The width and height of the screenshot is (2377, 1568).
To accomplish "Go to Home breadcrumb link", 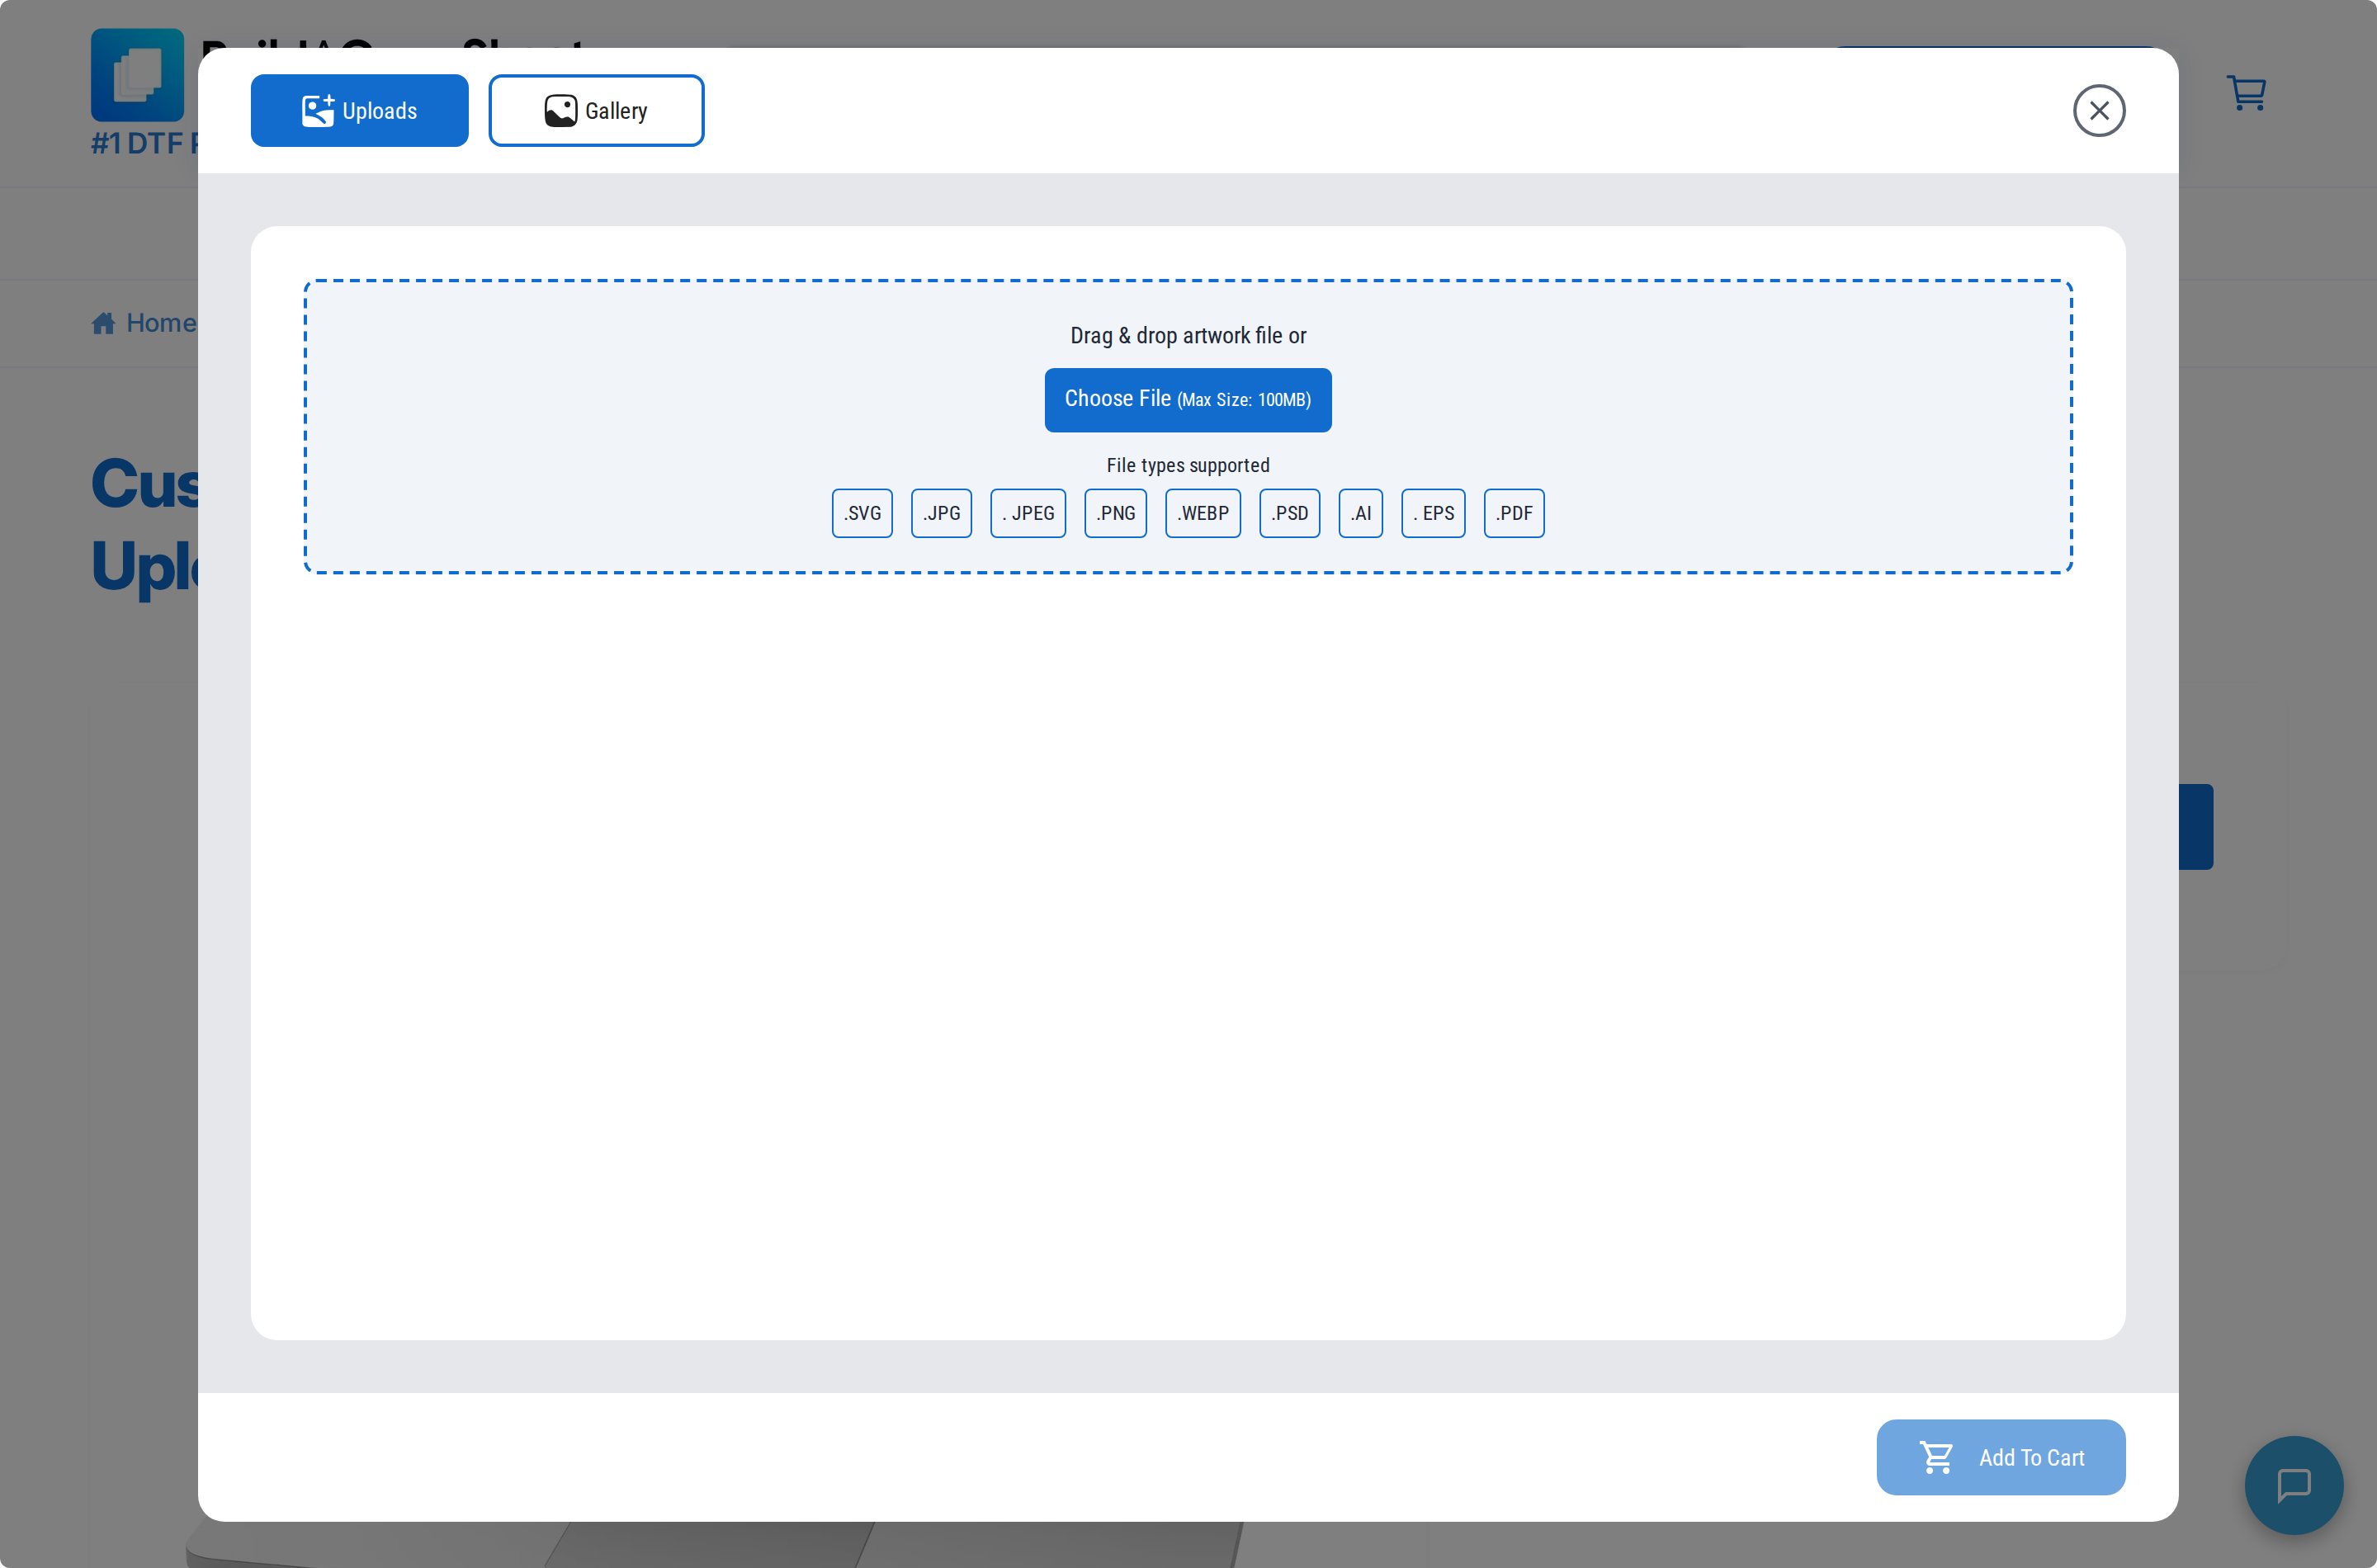I will pos(161,323).
